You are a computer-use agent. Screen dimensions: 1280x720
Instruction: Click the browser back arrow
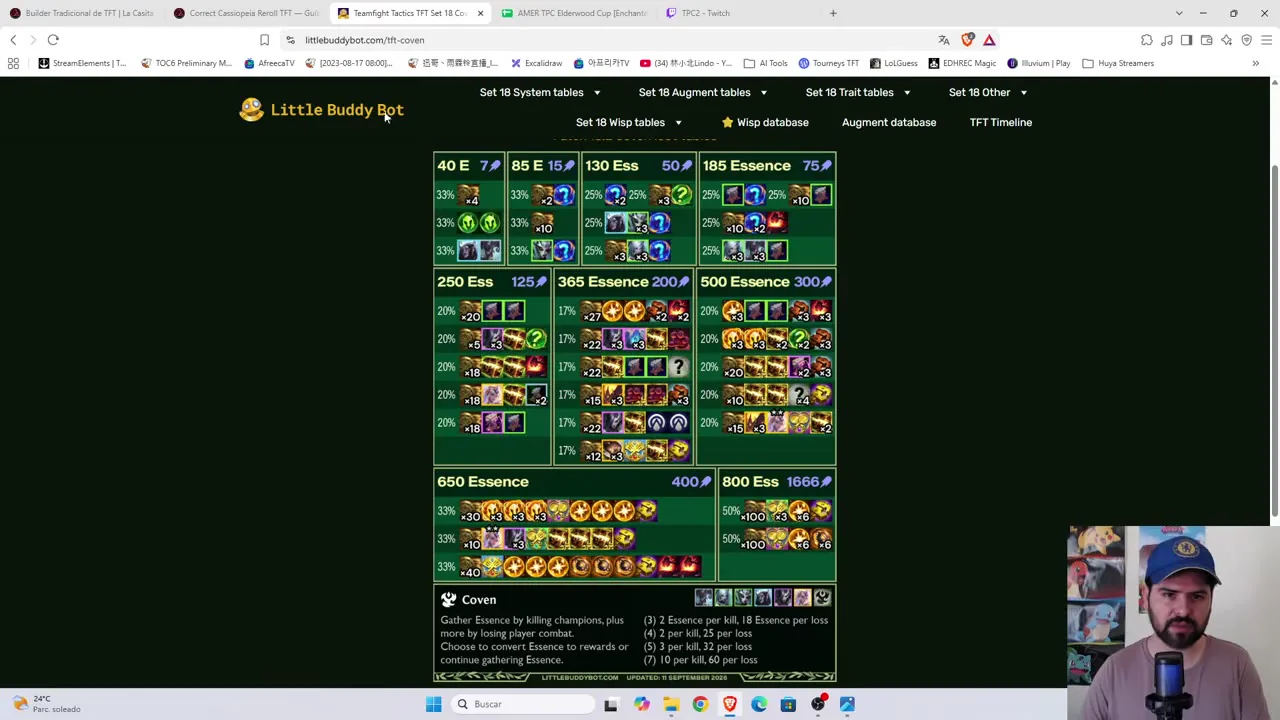[x=13, y=40]
